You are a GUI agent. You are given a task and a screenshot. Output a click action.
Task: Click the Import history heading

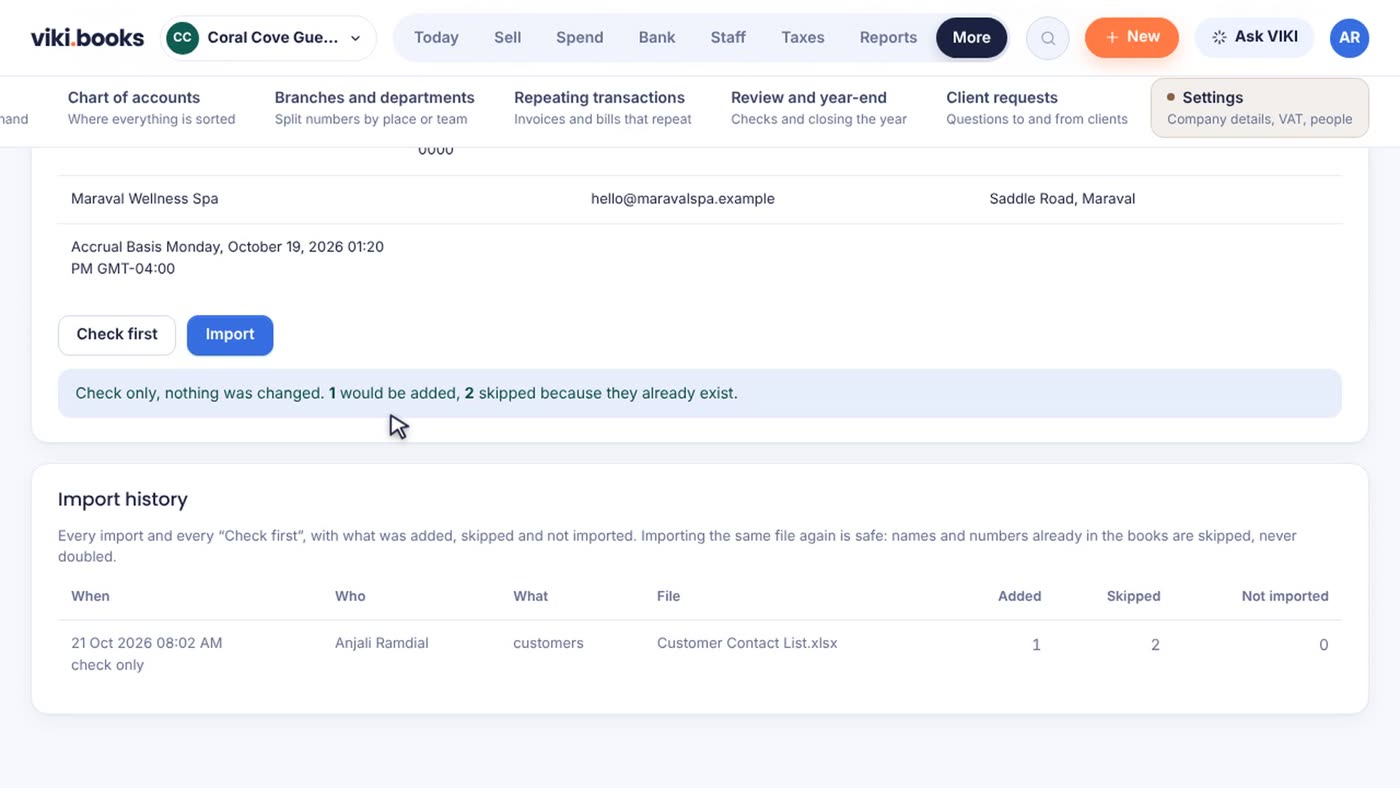point(123,499)
